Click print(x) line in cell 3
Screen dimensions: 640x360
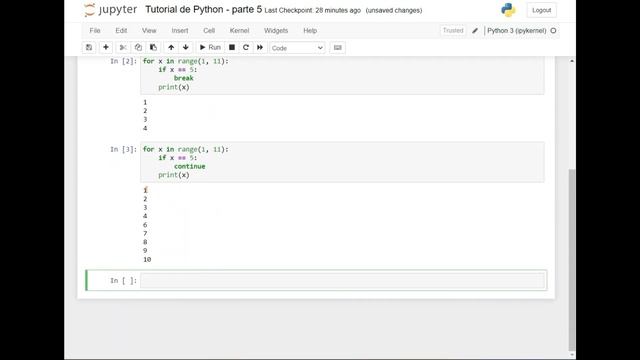[174, 175]
